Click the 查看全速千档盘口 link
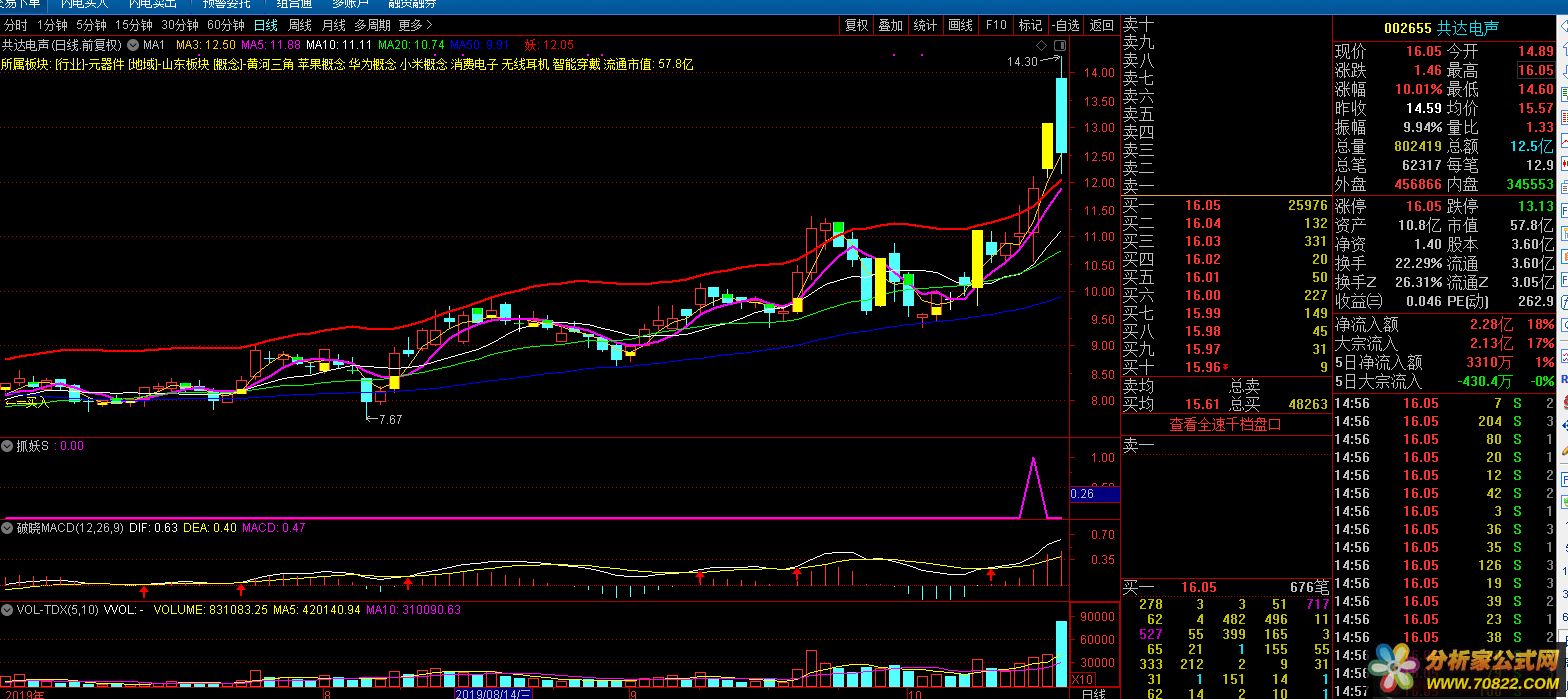 coord(1225,424)
